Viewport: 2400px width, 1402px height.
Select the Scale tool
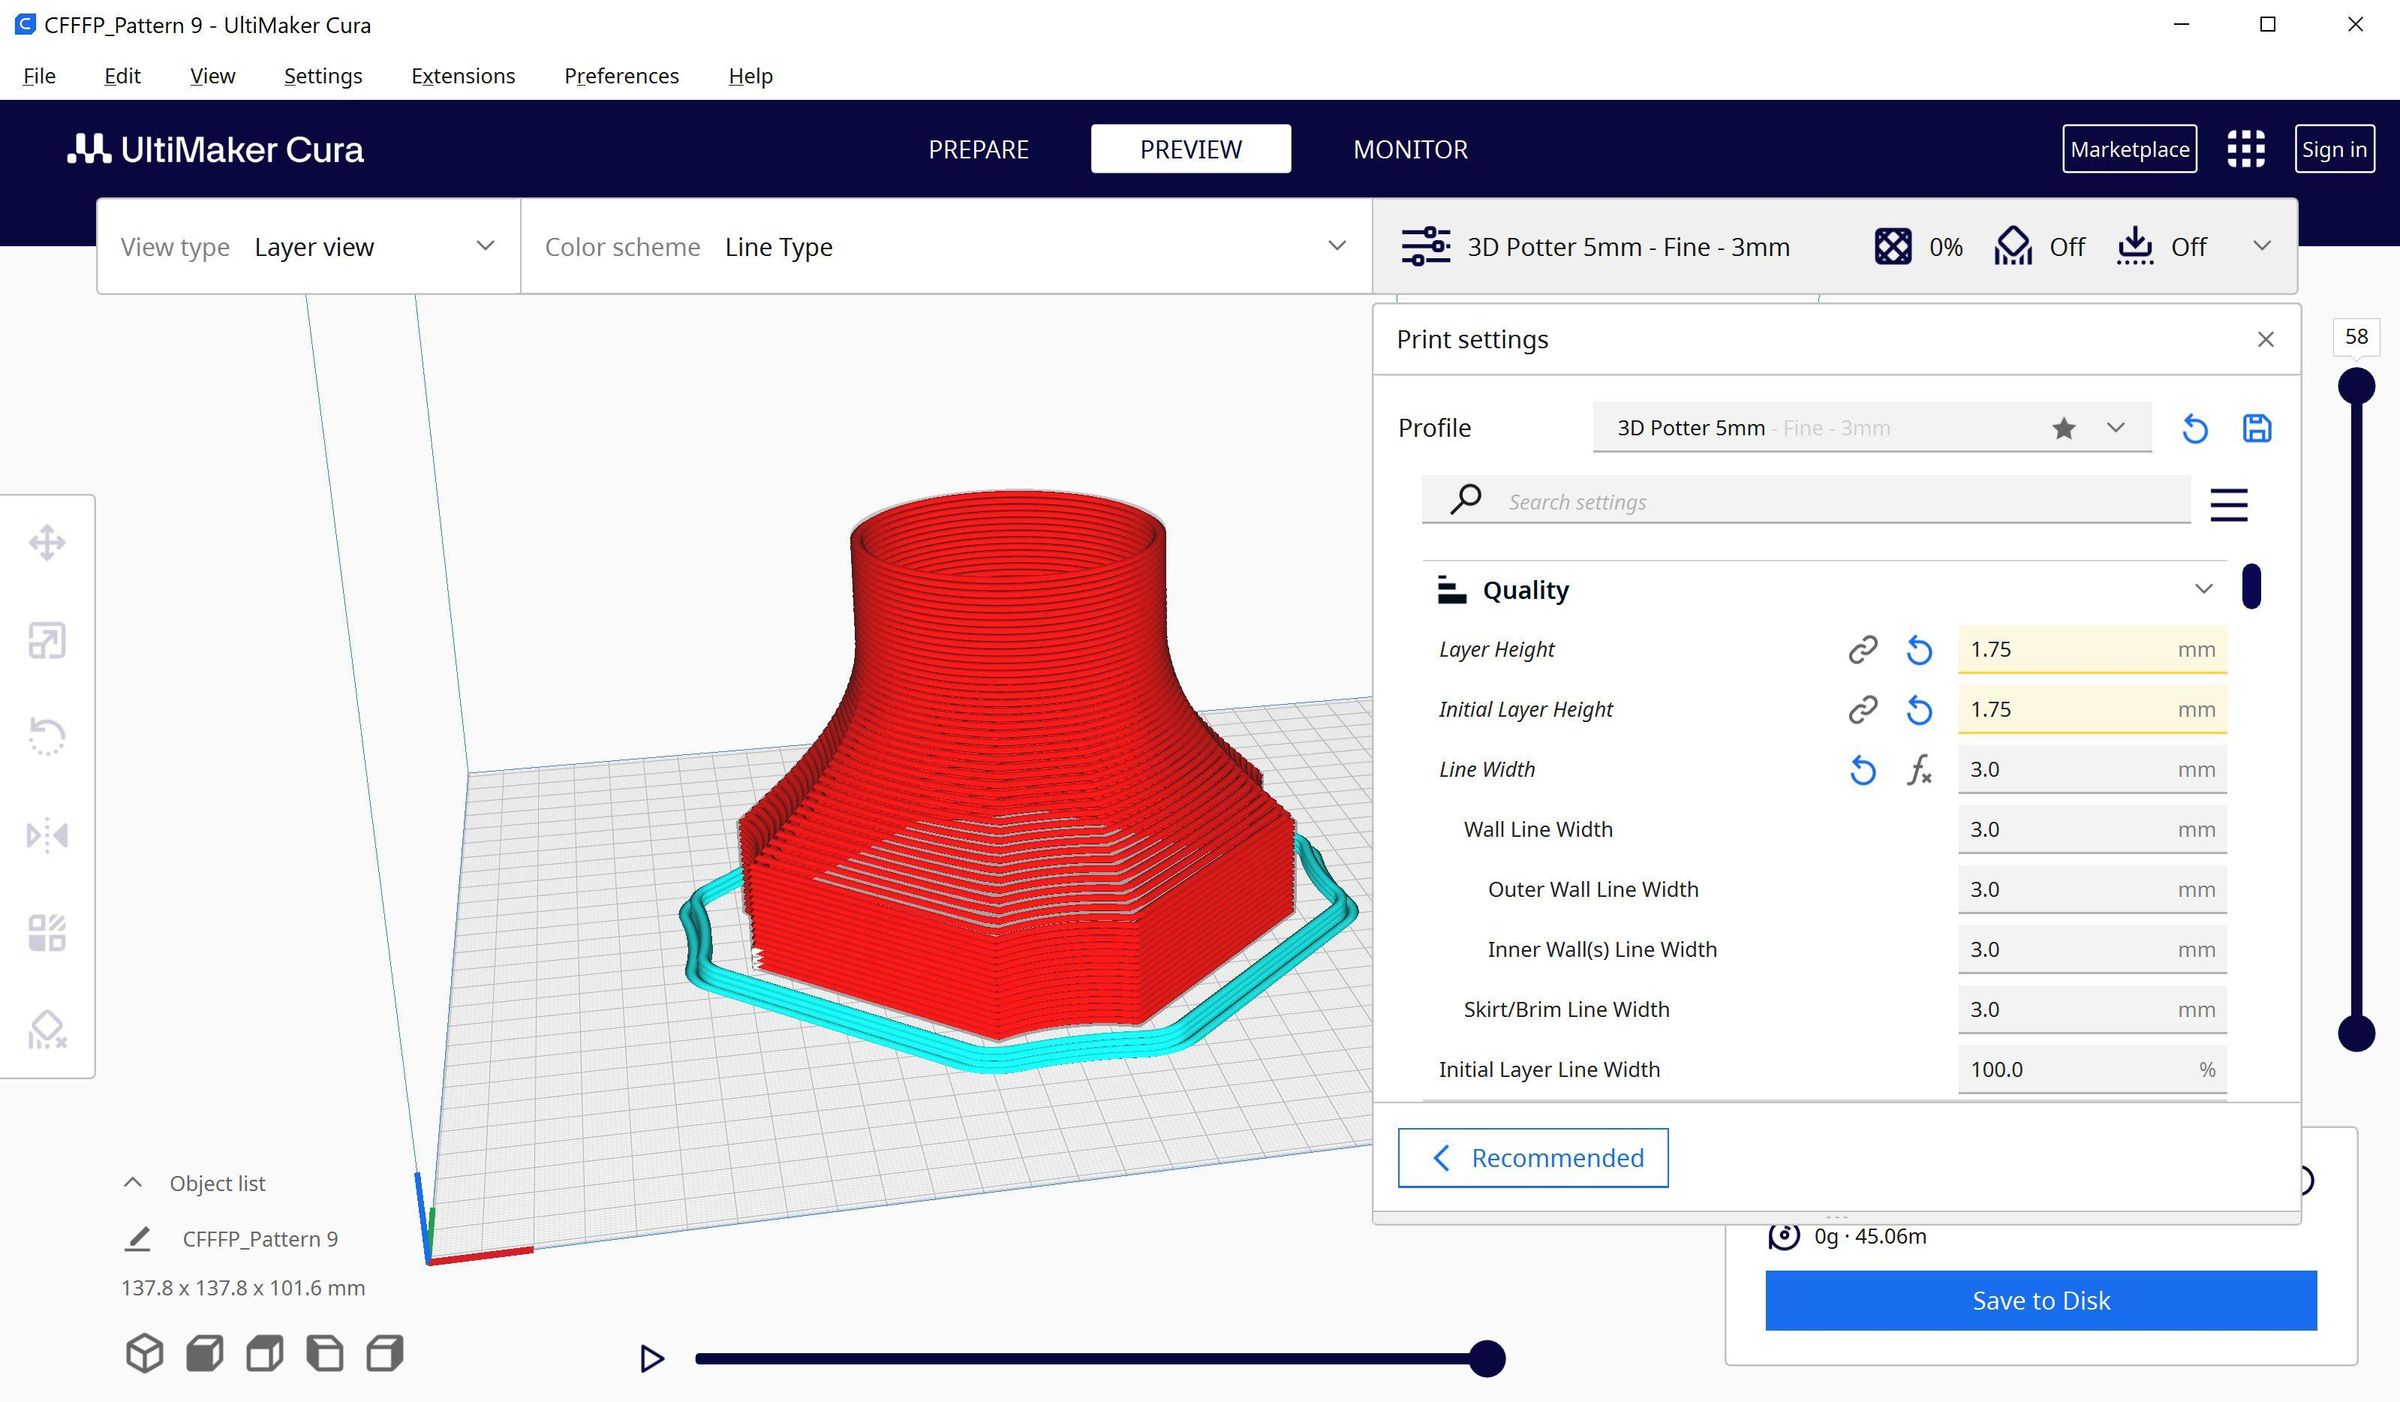47,640
